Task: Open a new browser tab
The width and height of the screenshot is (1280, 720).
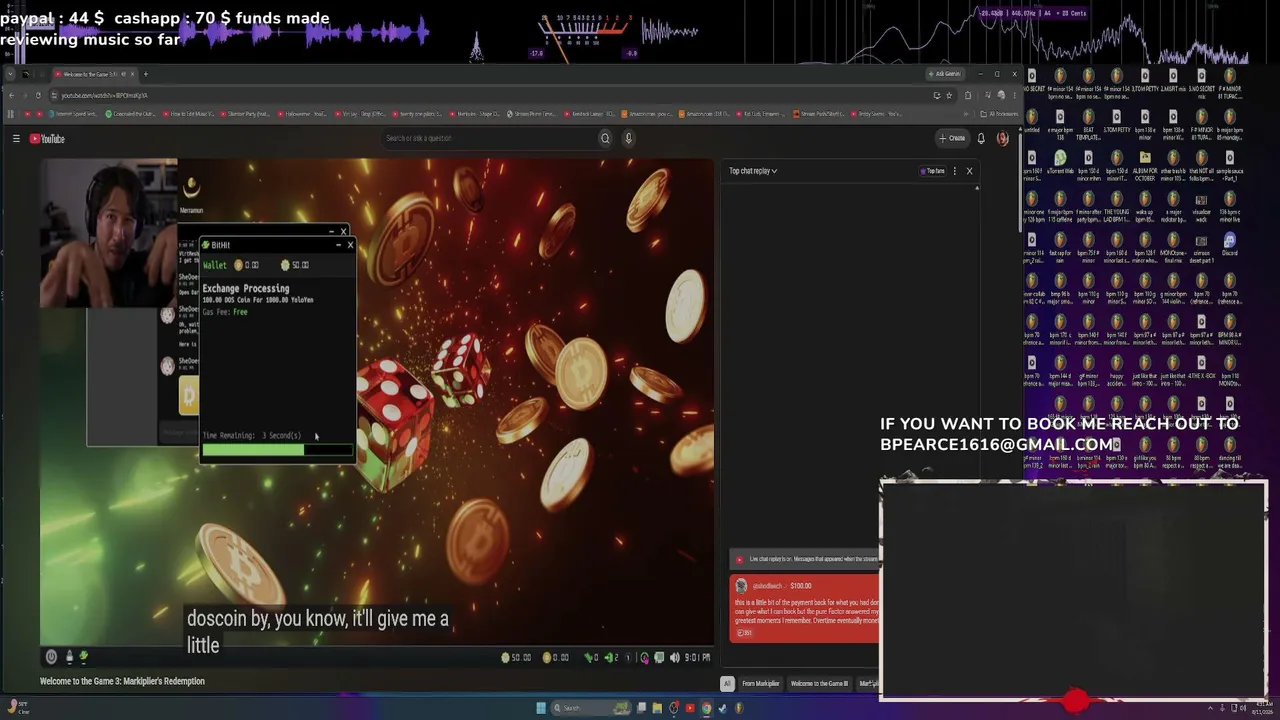Action: coord(145,74)
